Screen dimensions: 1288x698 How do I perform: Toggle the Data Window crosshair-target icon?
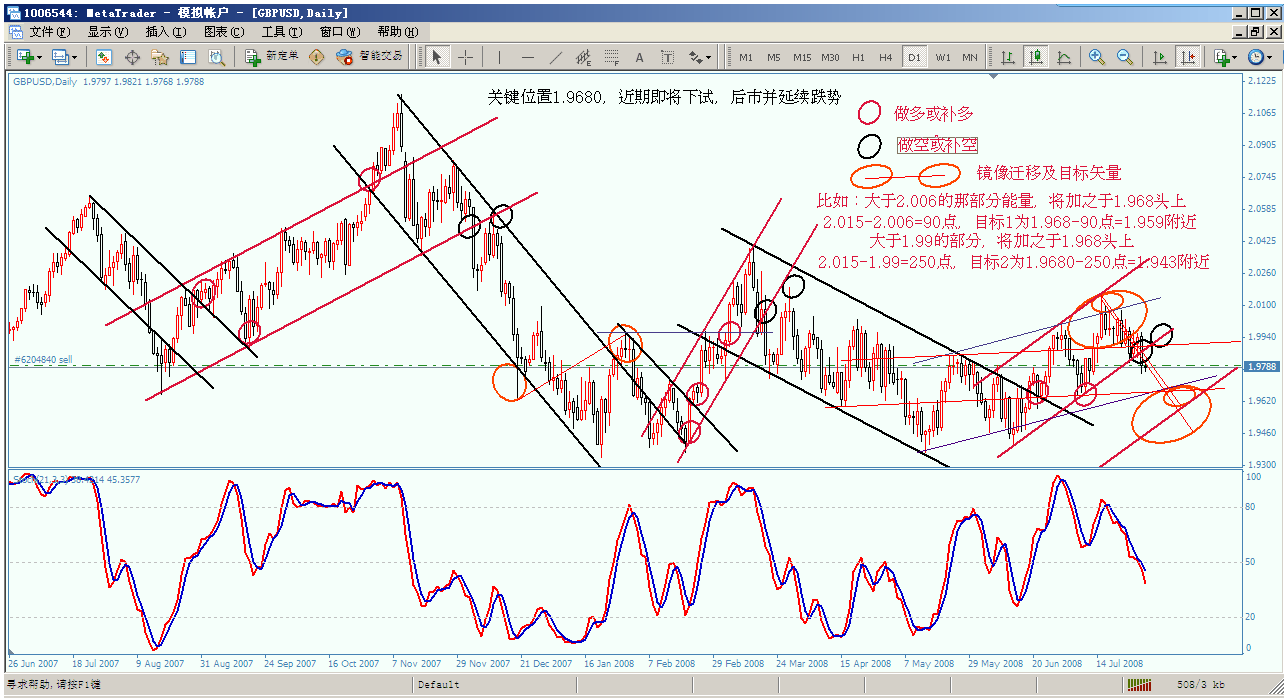[132, 57]
